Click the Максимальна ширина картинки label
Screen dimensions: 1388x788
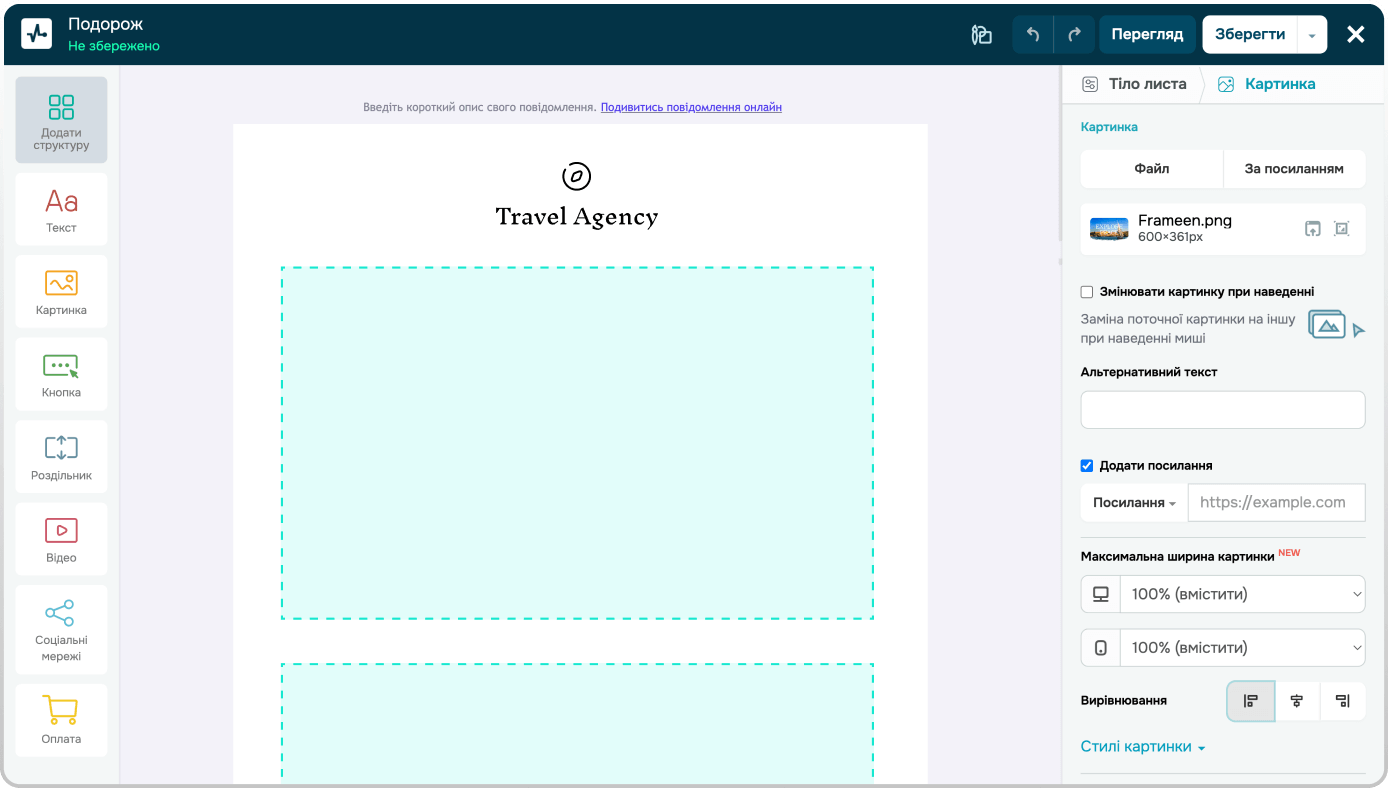point(1178,556)
